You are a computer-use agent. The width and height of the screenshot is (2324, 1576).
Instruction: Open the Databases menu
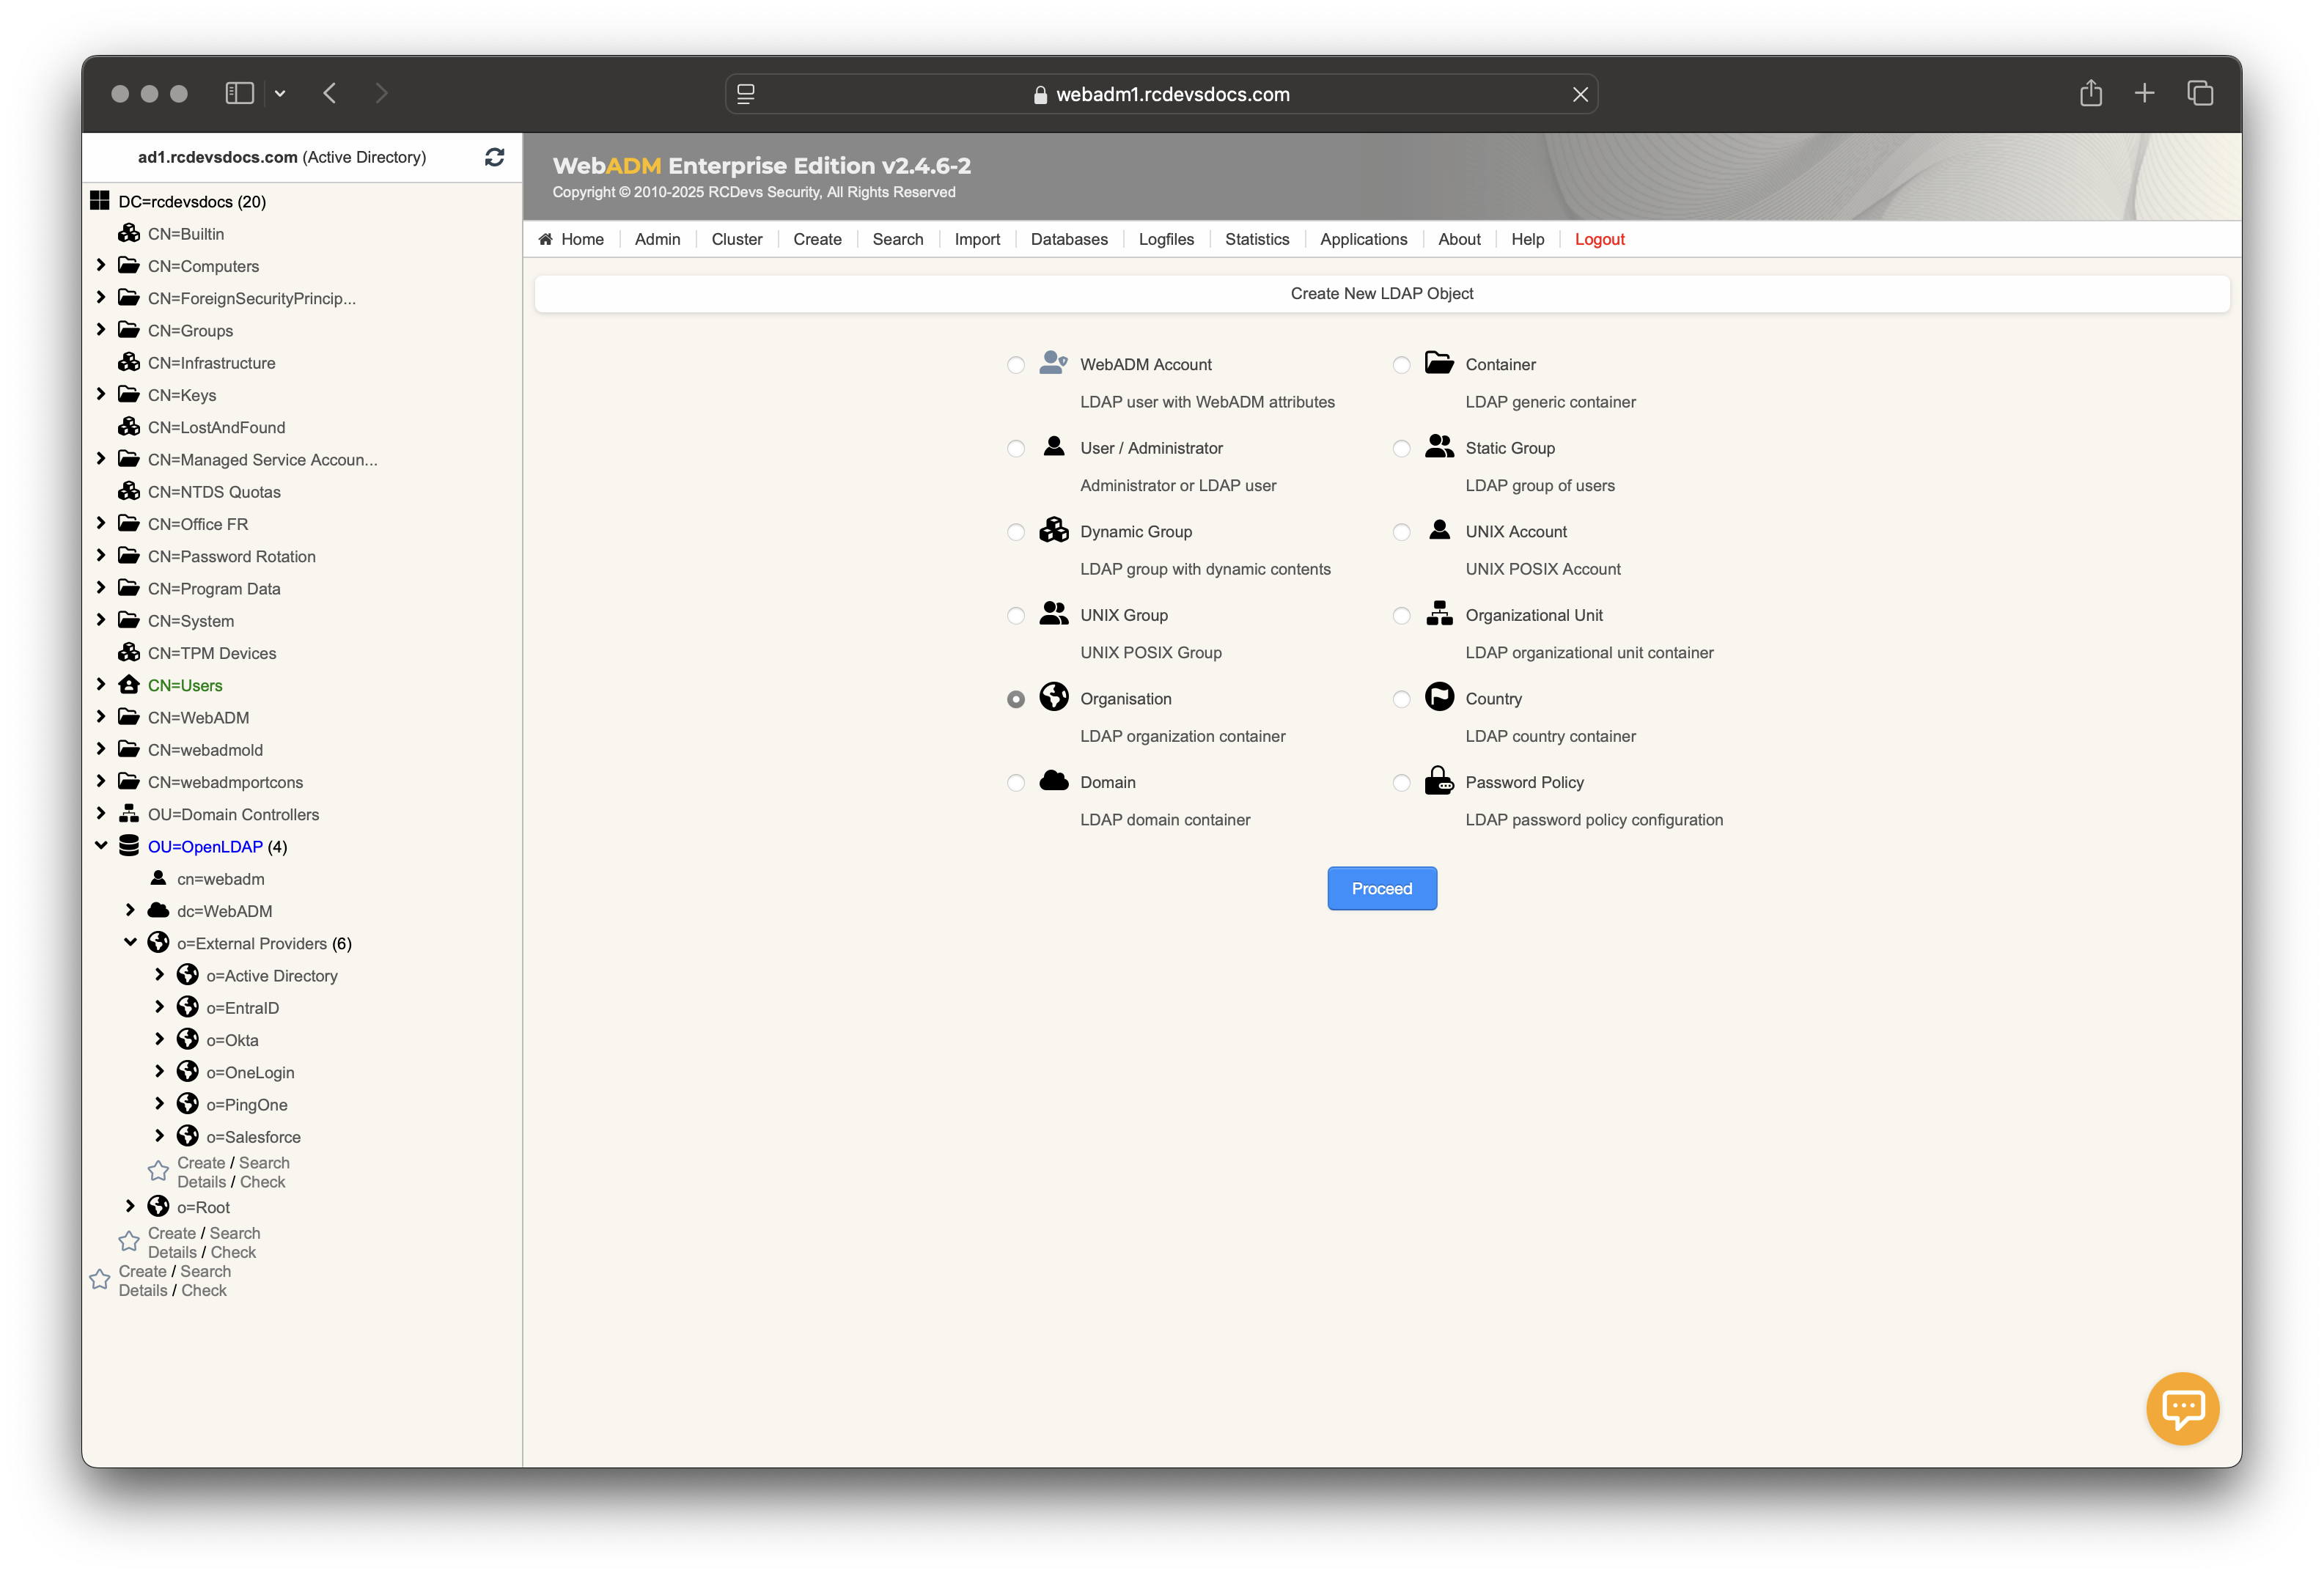(x=1069, y=239)
